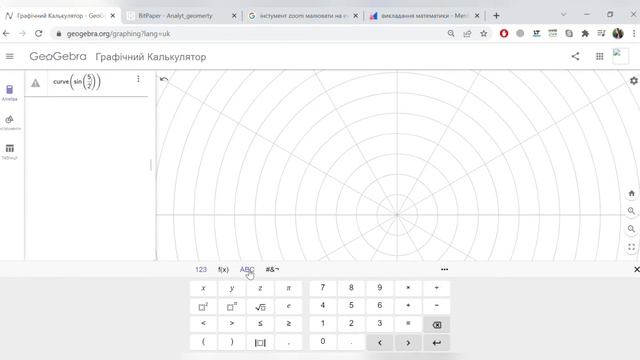The width and height of the screenshot is (640, 360).
Task: Switch keyboard to ABC tab
Action: [x=247, y=269]
